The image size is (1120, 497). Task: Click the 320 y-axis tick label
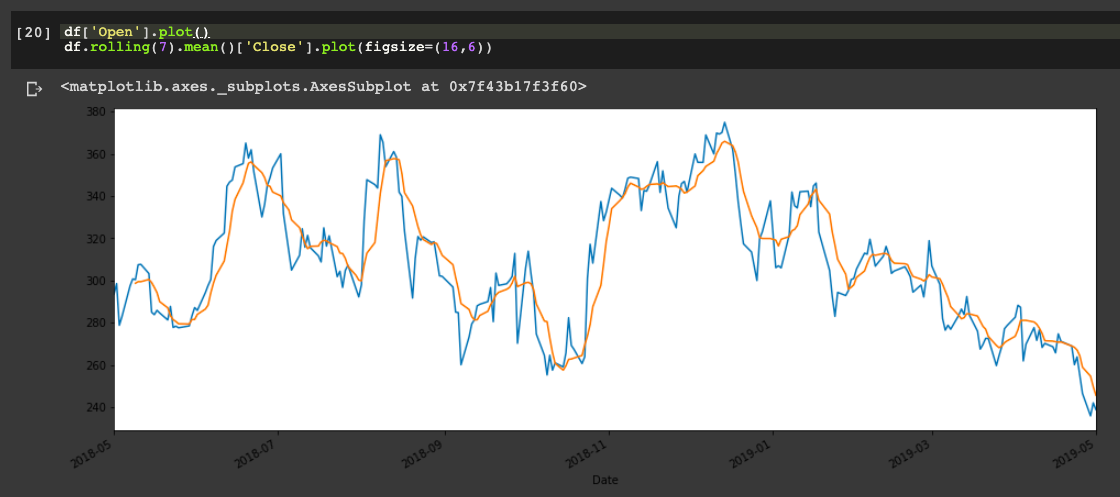[96, 239]
